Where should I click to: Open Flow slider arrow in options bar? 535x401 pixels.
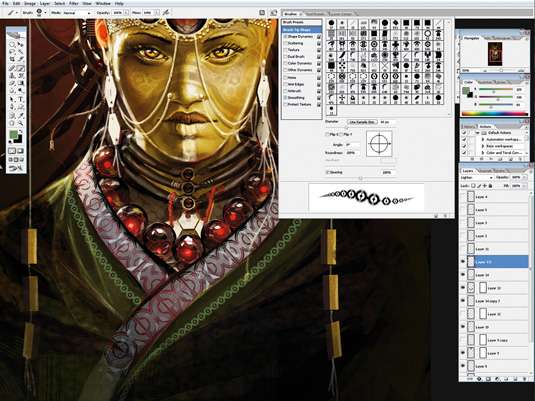click(157, 13)
